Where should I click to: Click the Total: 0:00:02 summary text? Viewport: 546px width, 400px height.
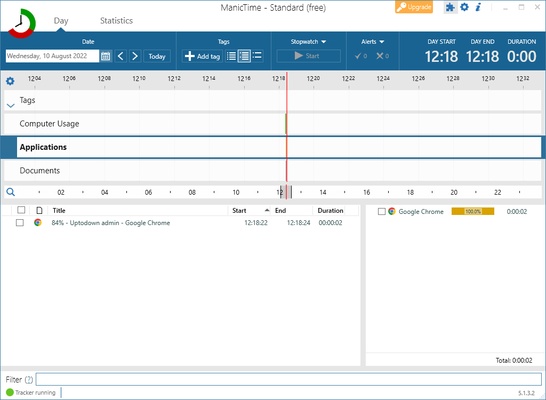click(x=514, y=360)
